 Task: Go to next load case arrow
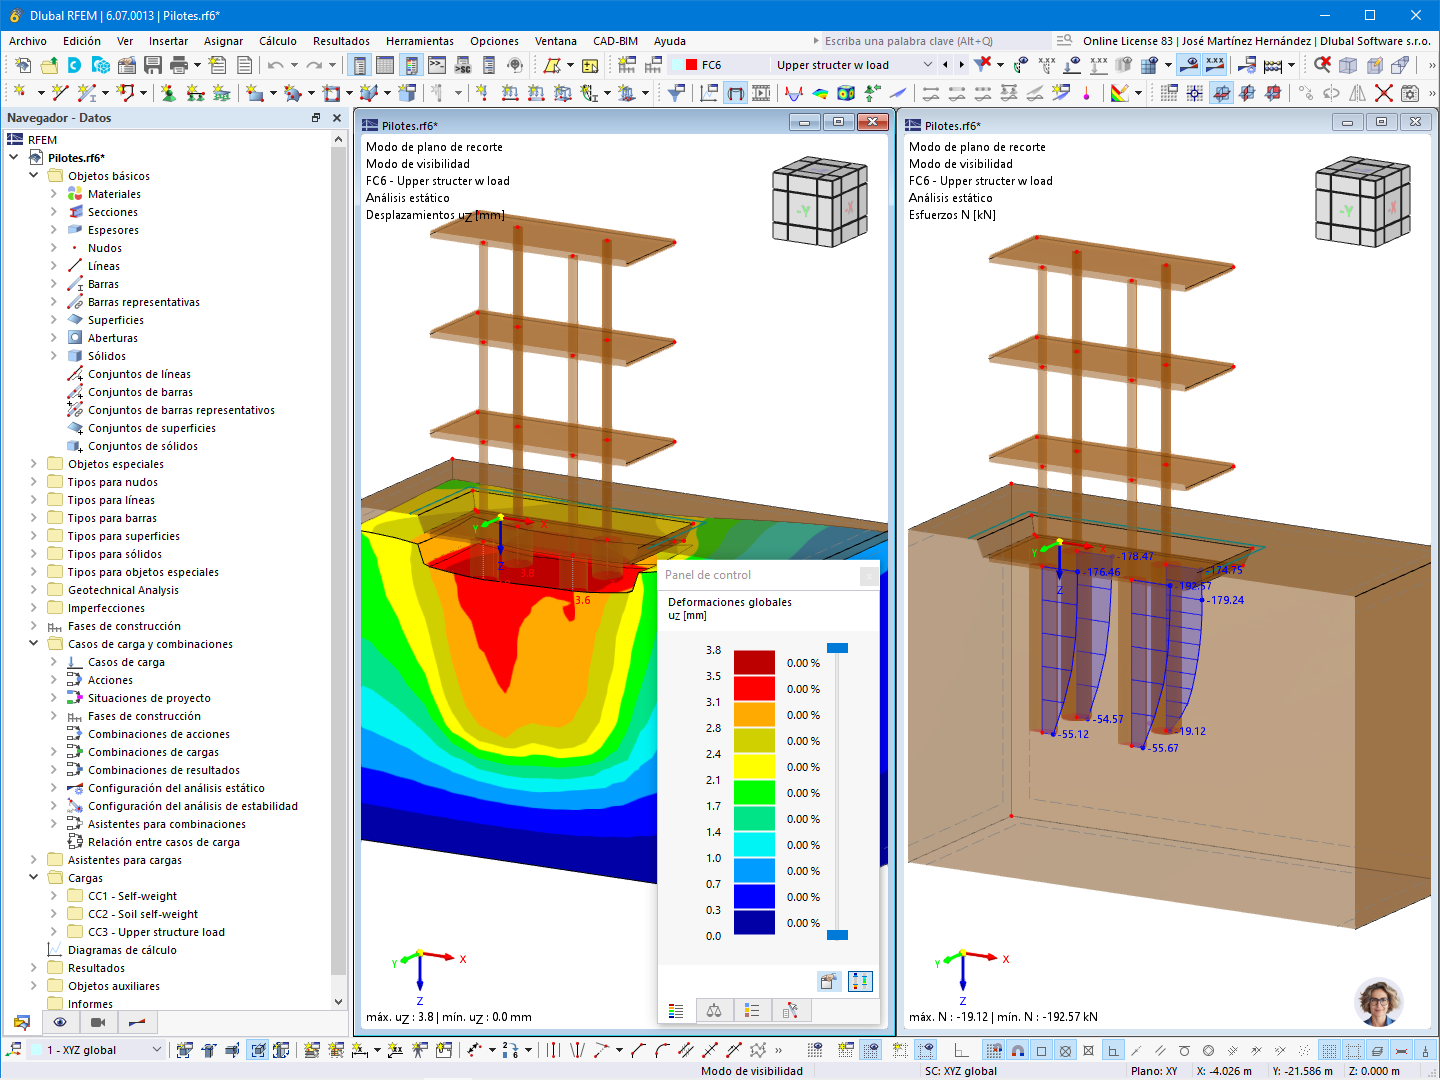(962, 65)
